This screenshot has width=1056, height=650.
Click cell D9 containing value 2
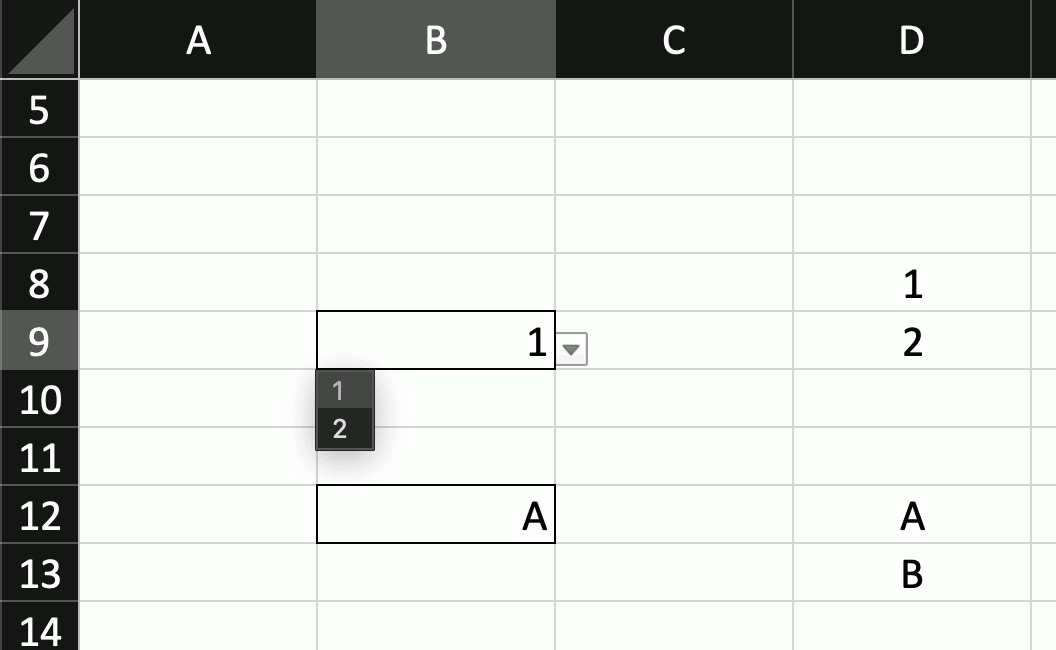[911, 341]
